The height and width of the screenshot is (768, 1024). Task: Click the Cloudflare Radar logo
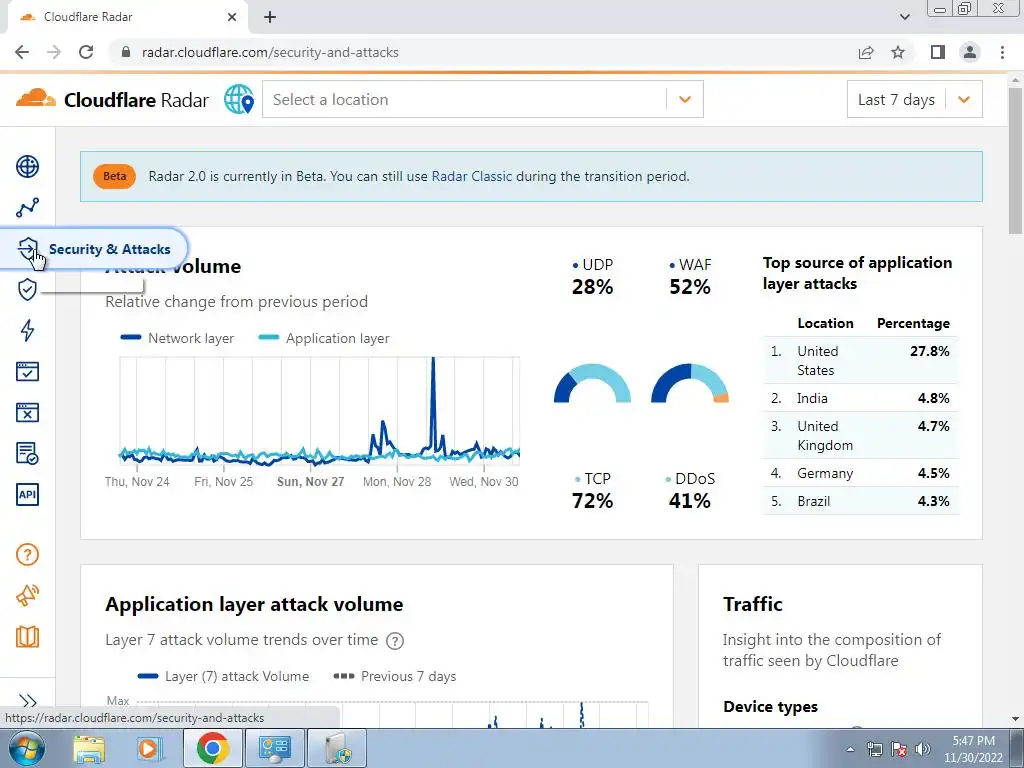tap(112, 100)
